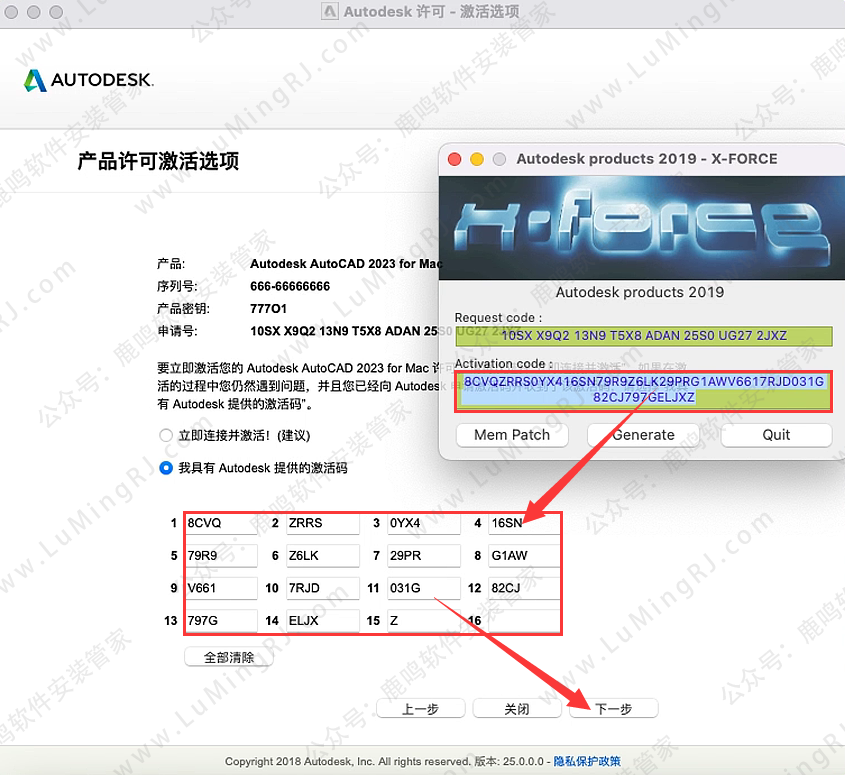Click activation field 15 containing Z
Image resolution: width=845 pixels, height=775 pixels.
tap(424, 621)
